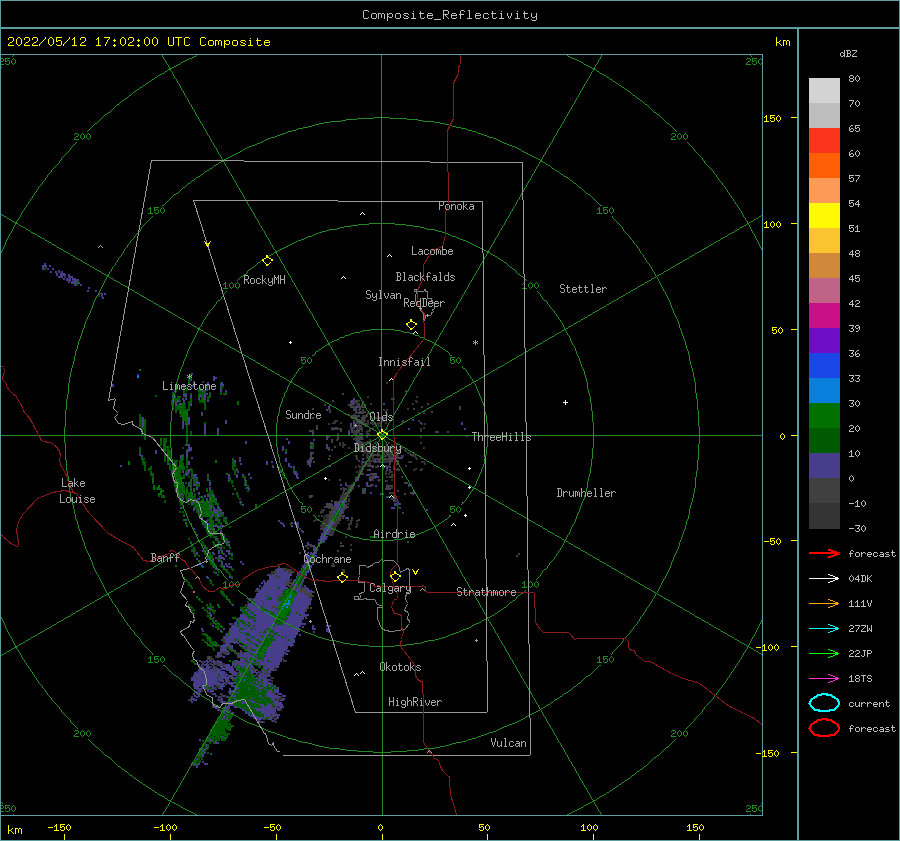Click the Blackfalds label
900x841 pixels.
point(425,277)
